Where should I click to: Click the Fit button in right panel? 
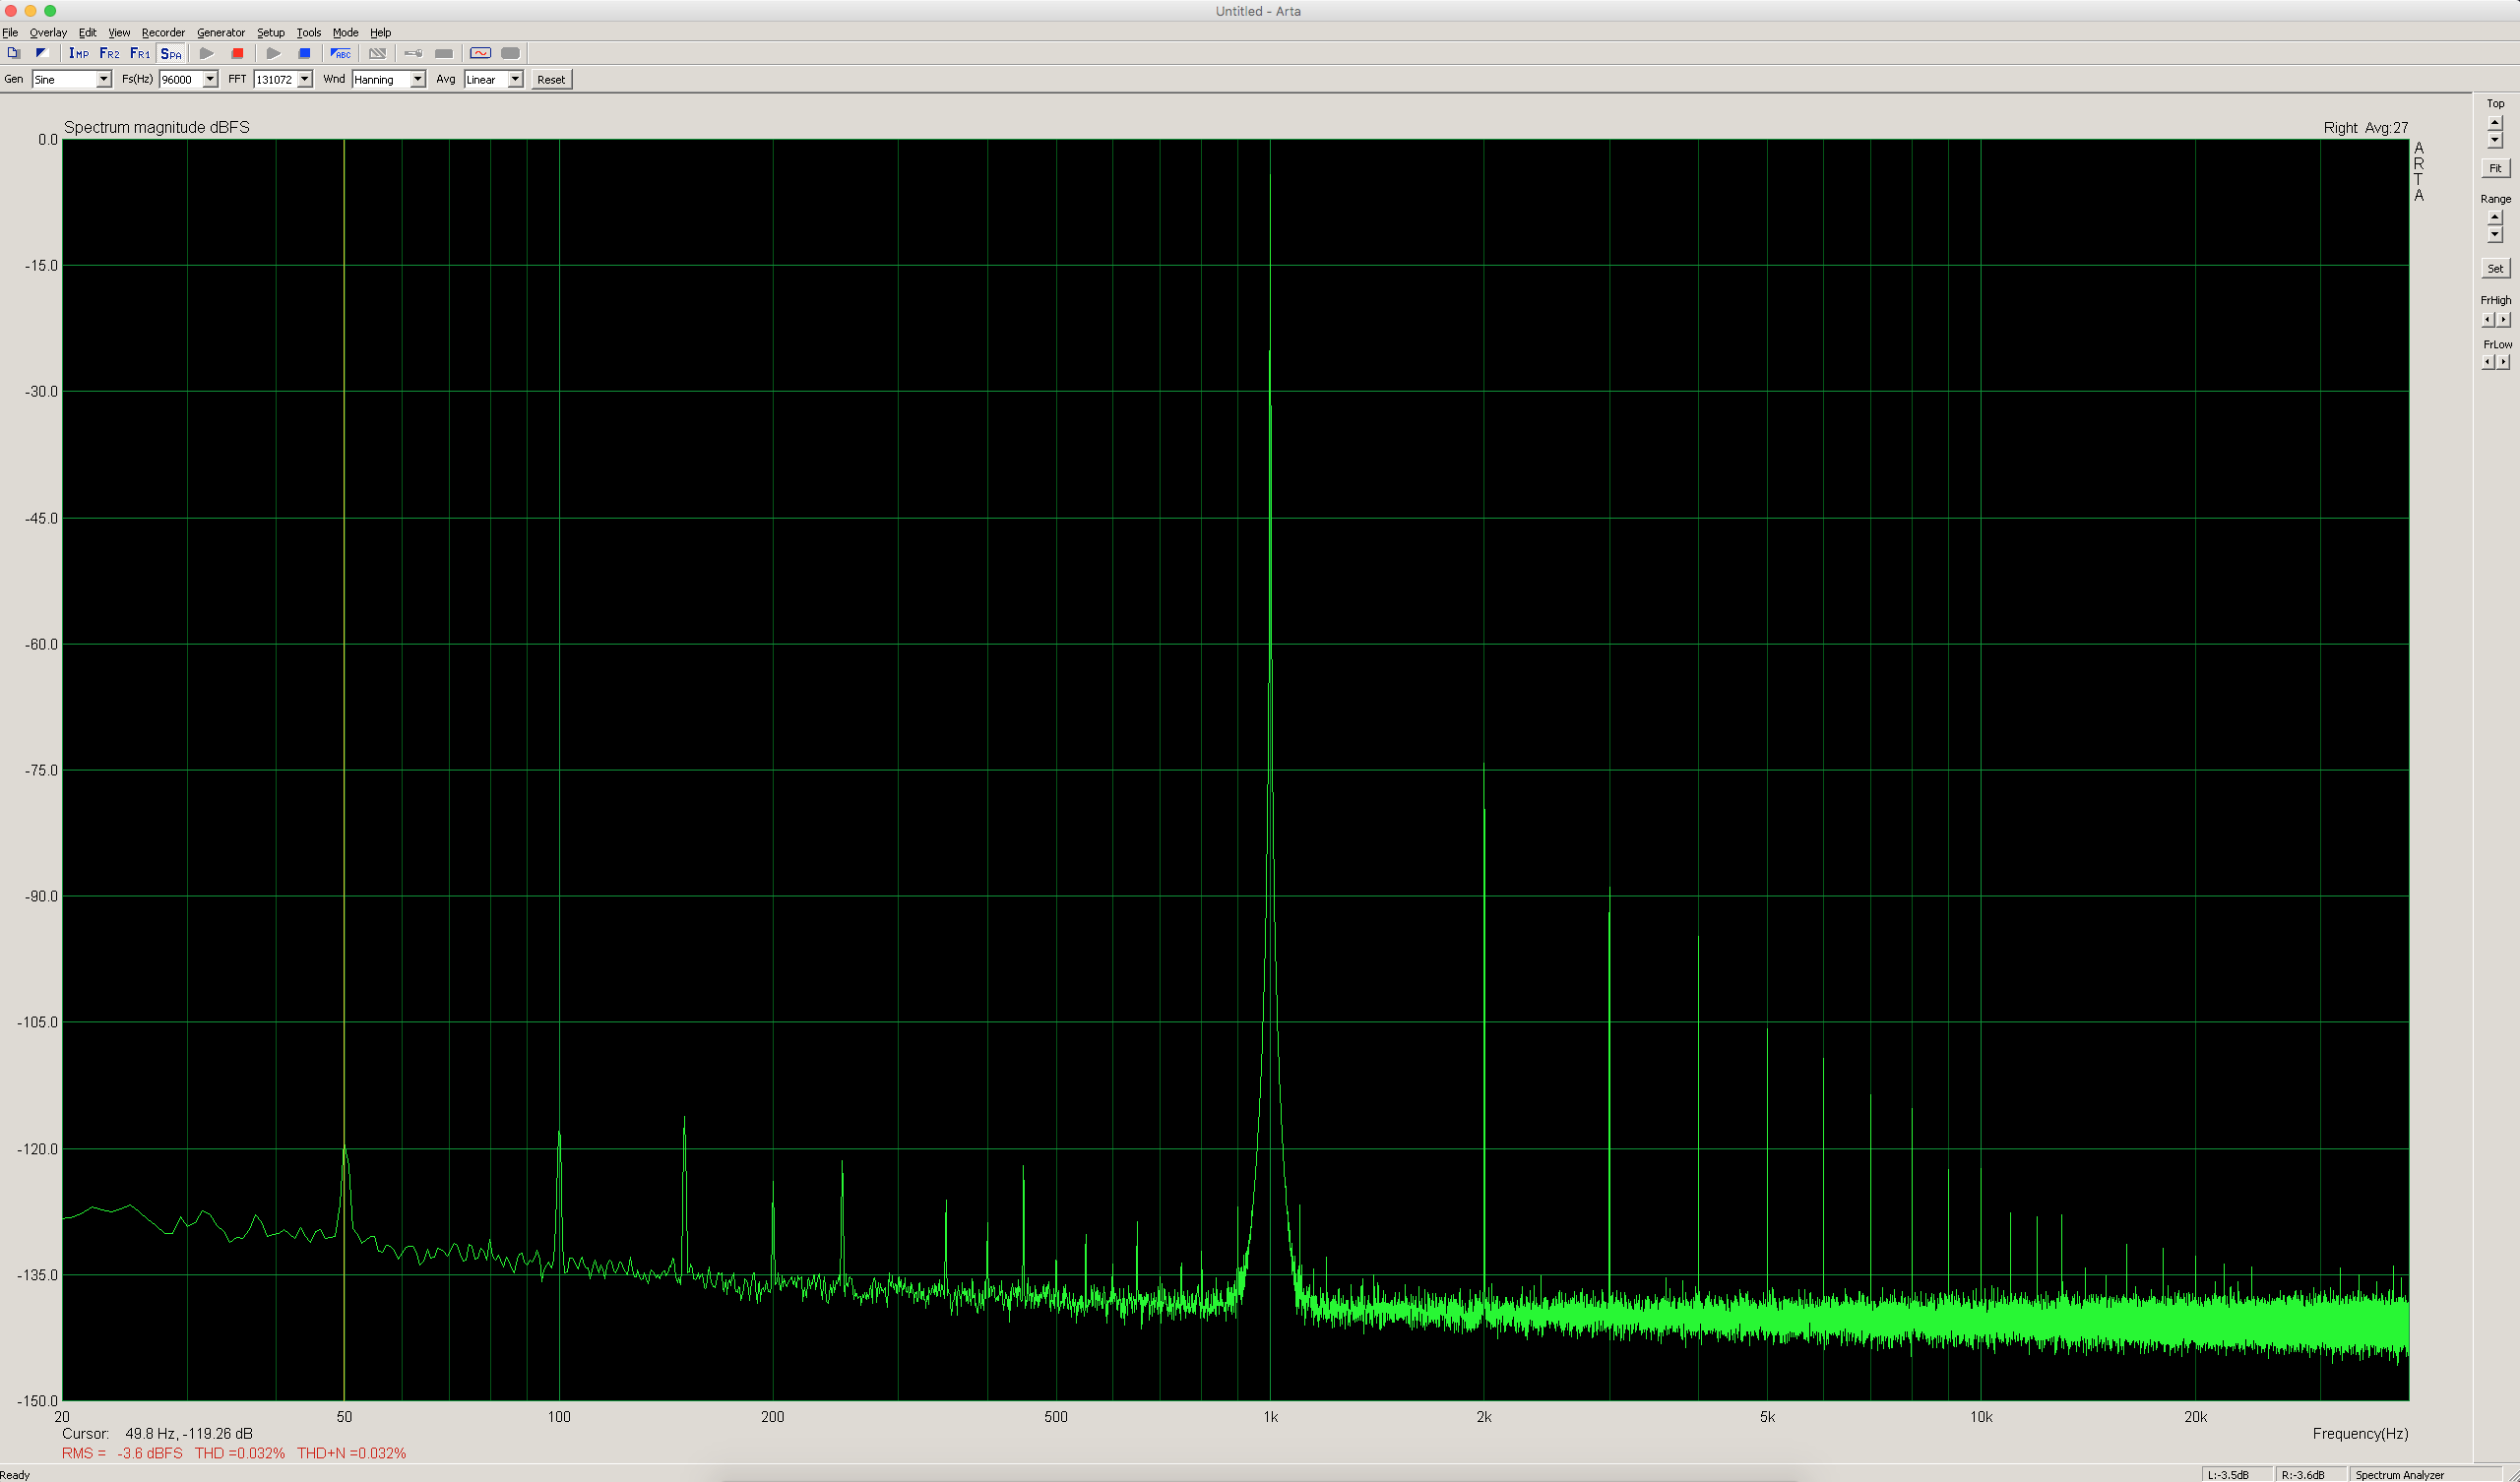pos(2495,169)
